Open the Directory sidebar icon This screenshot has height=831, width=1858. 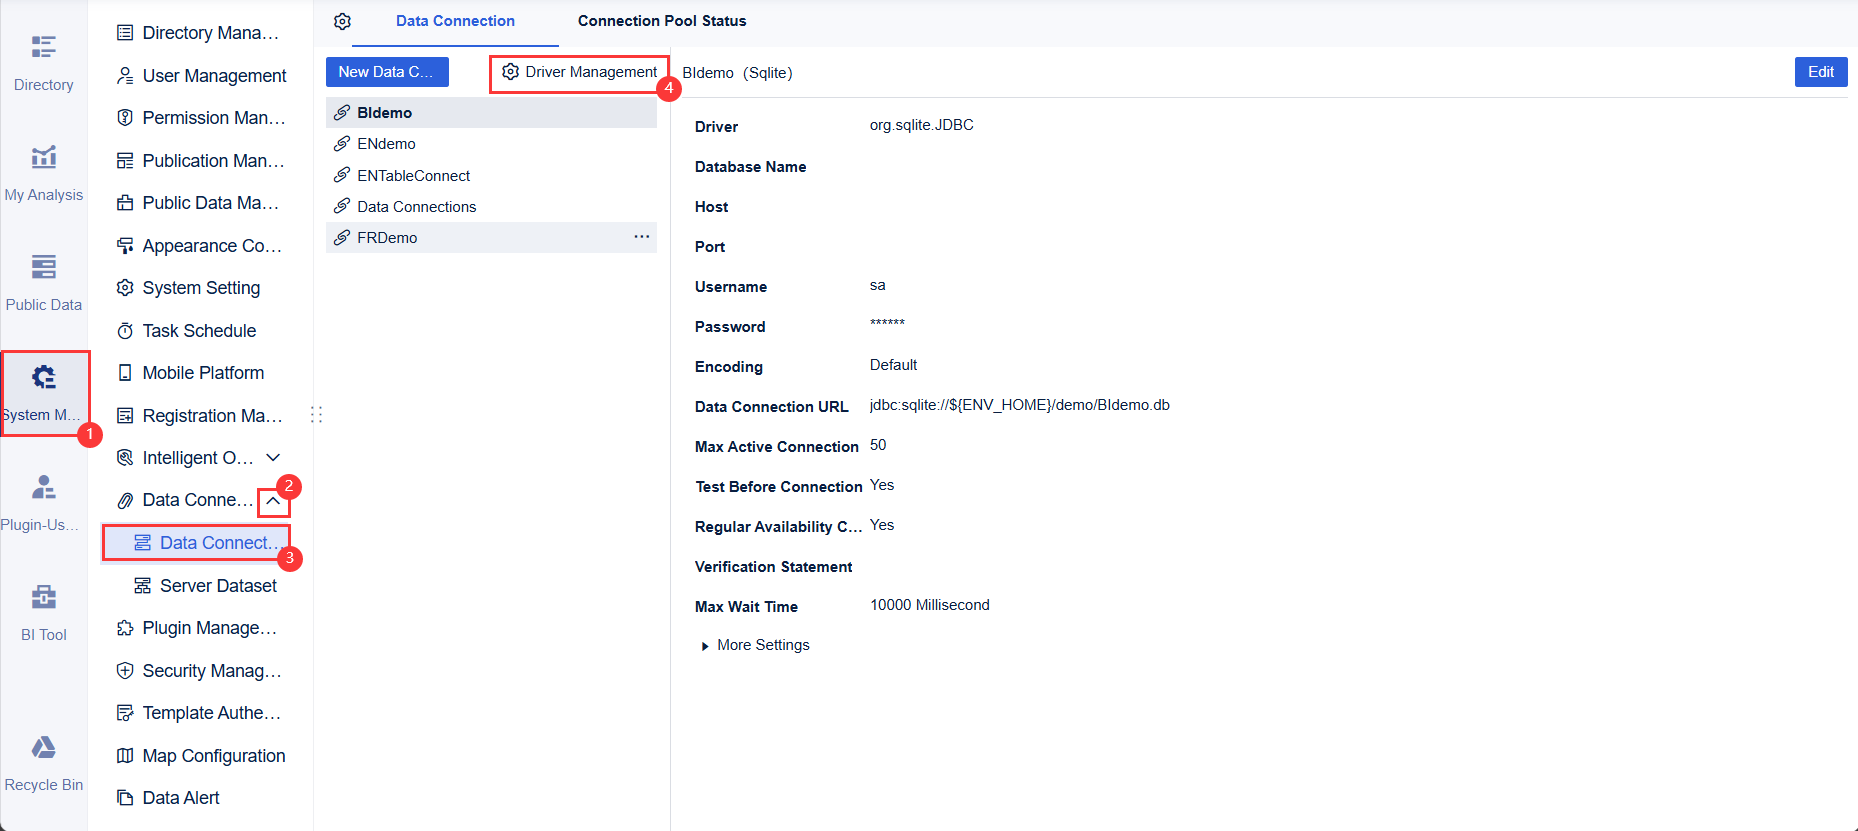click(x=44, y=47)
